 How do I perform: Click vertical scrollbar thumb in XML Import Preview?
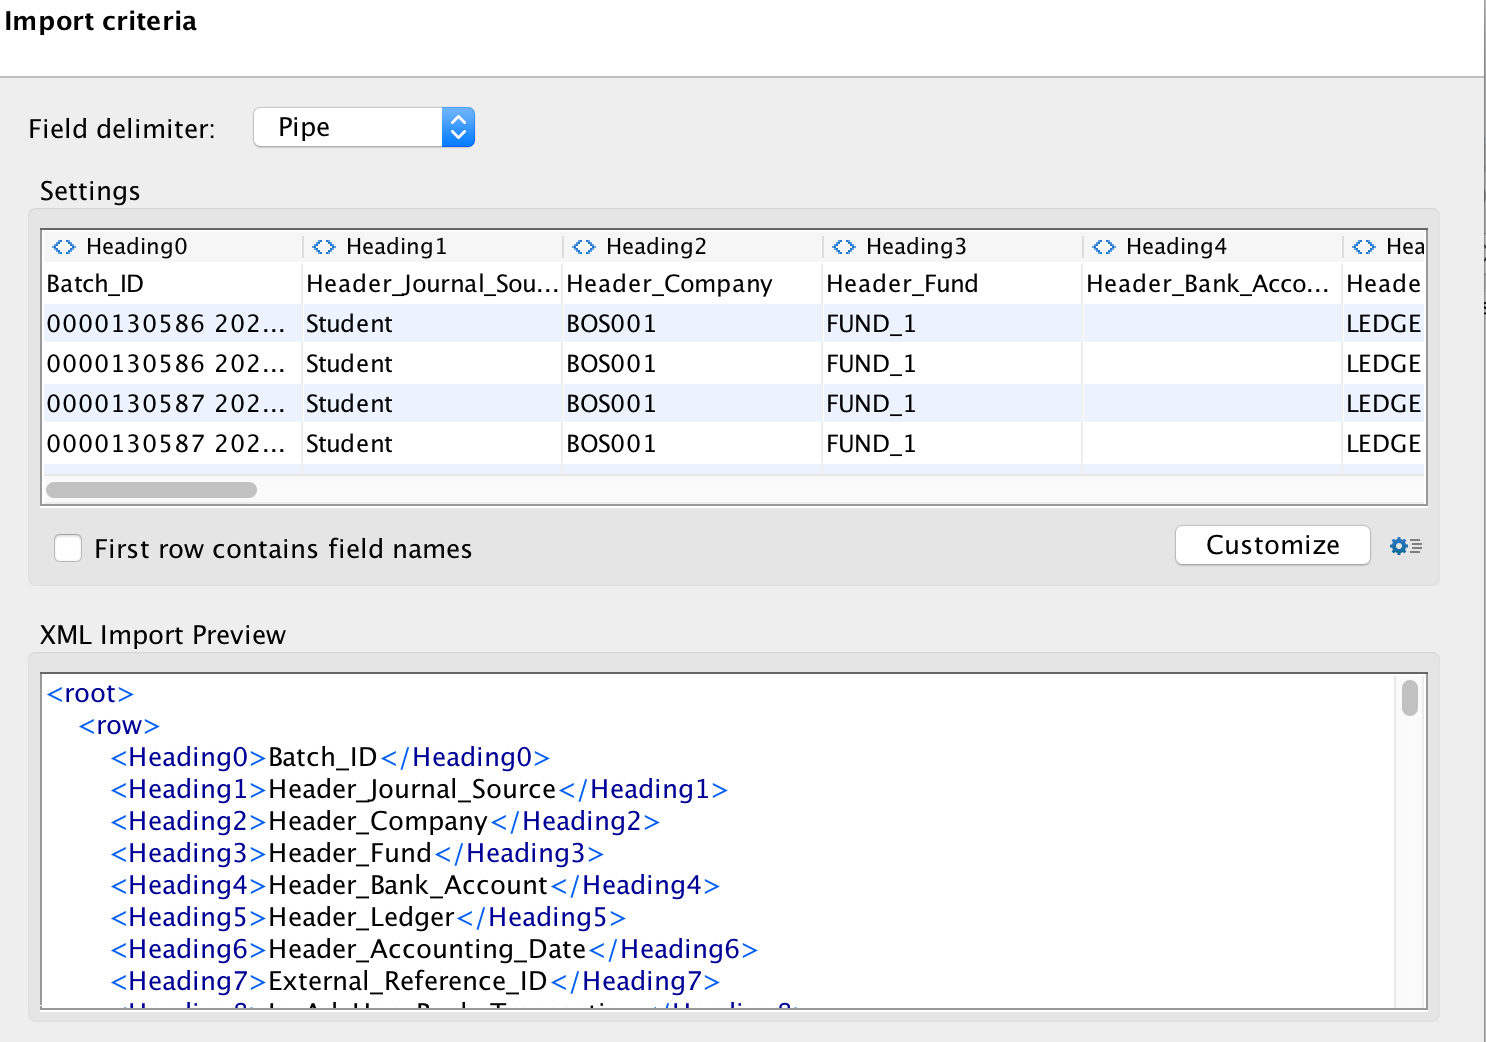[1410, 698]
